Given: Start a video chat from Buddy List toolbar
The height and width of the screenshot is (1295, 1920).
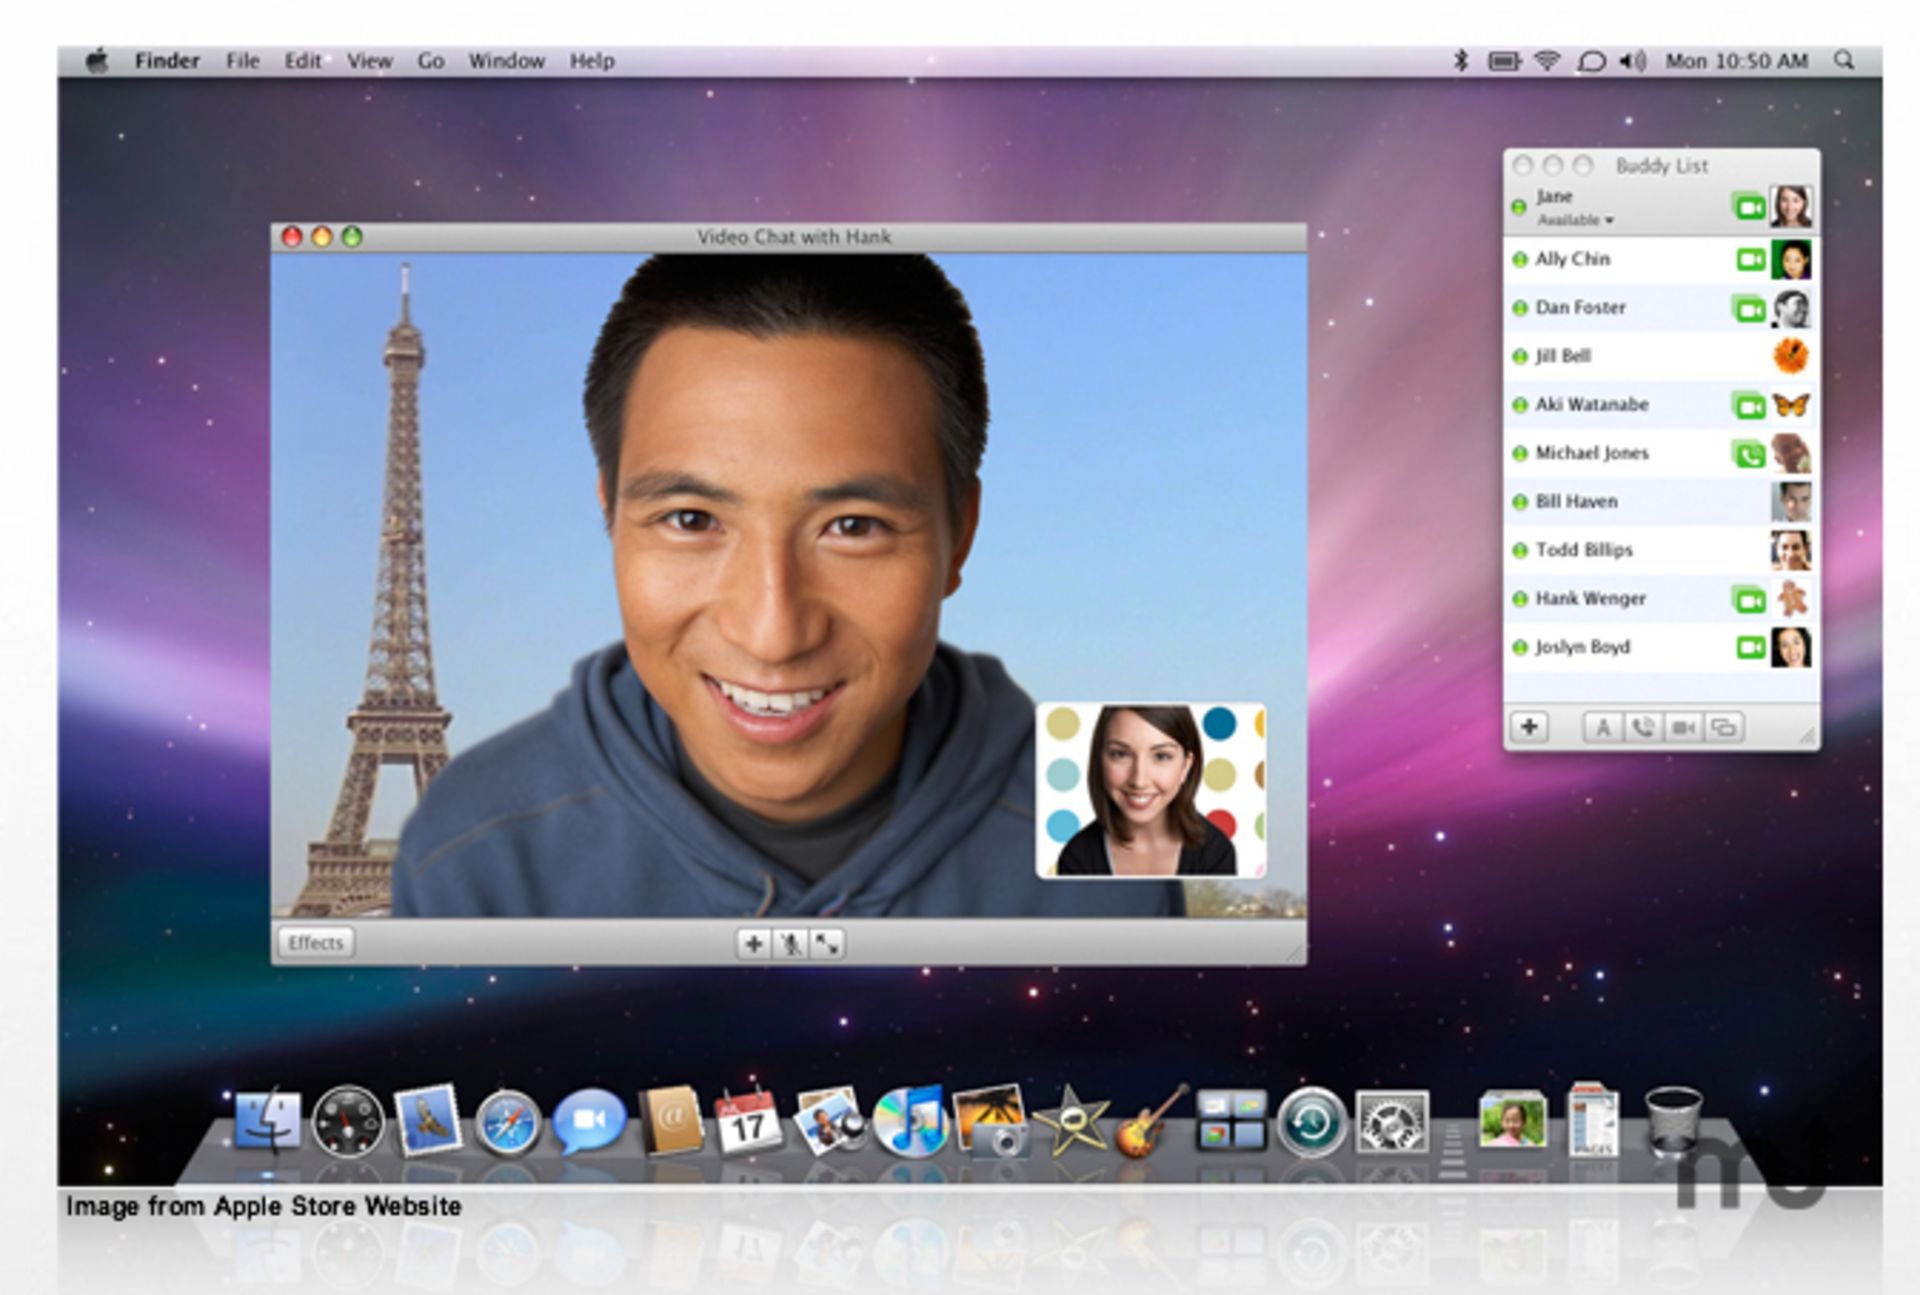Looking at the screenshot, I should (x=1681, y=727).
